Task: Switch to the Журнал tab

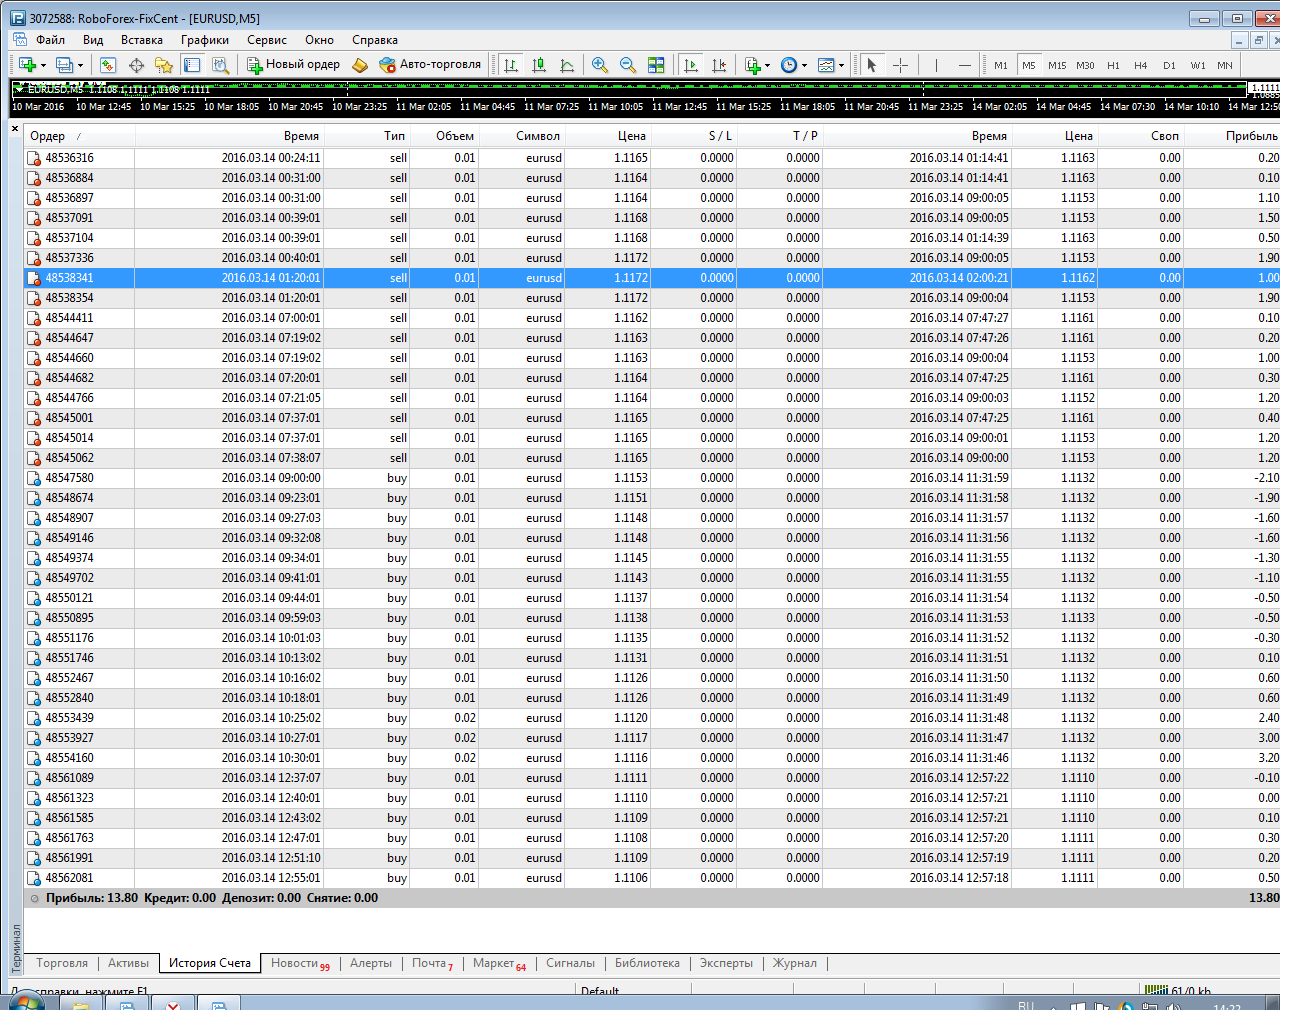Action: click(795, 963)
